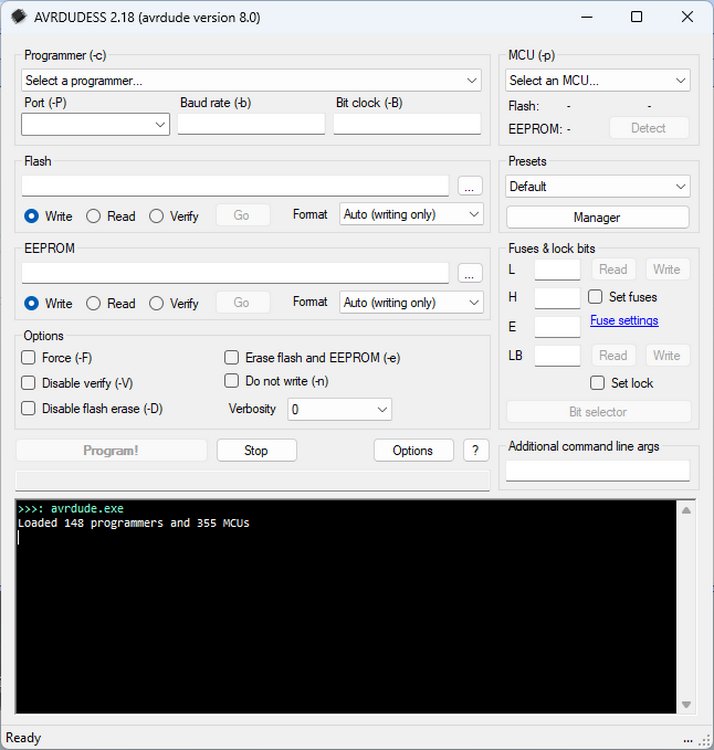Viewport: 714px width, 750px height.
Task: Browse for Flash file with ... button
Action: (x=470, y=186)
